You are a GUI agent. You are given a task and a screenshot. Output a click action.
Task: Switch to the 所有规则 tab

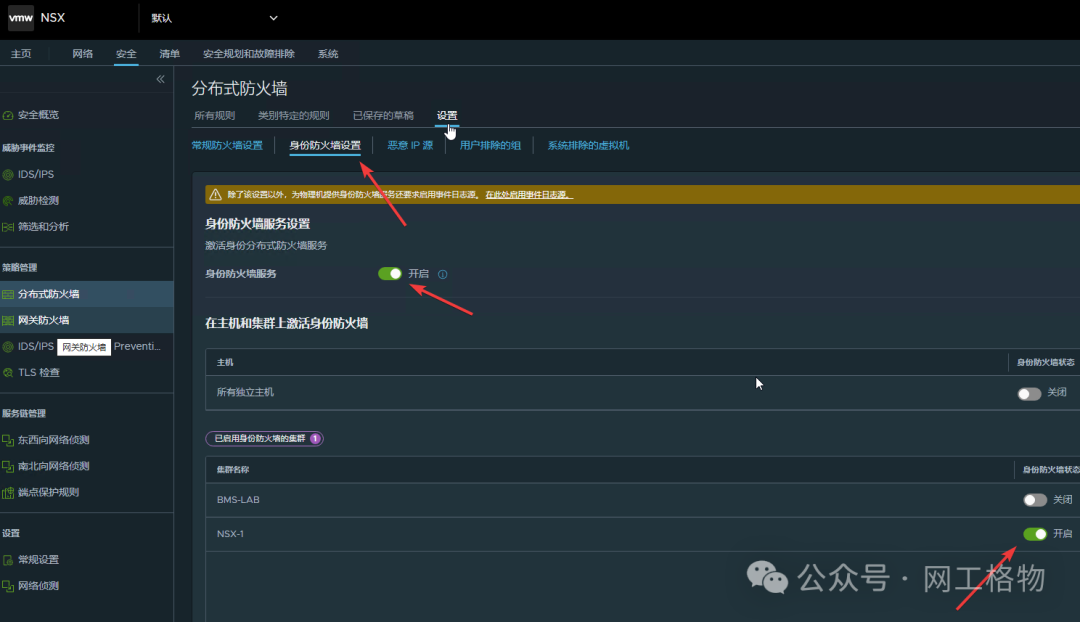click(x=215, y=116)
